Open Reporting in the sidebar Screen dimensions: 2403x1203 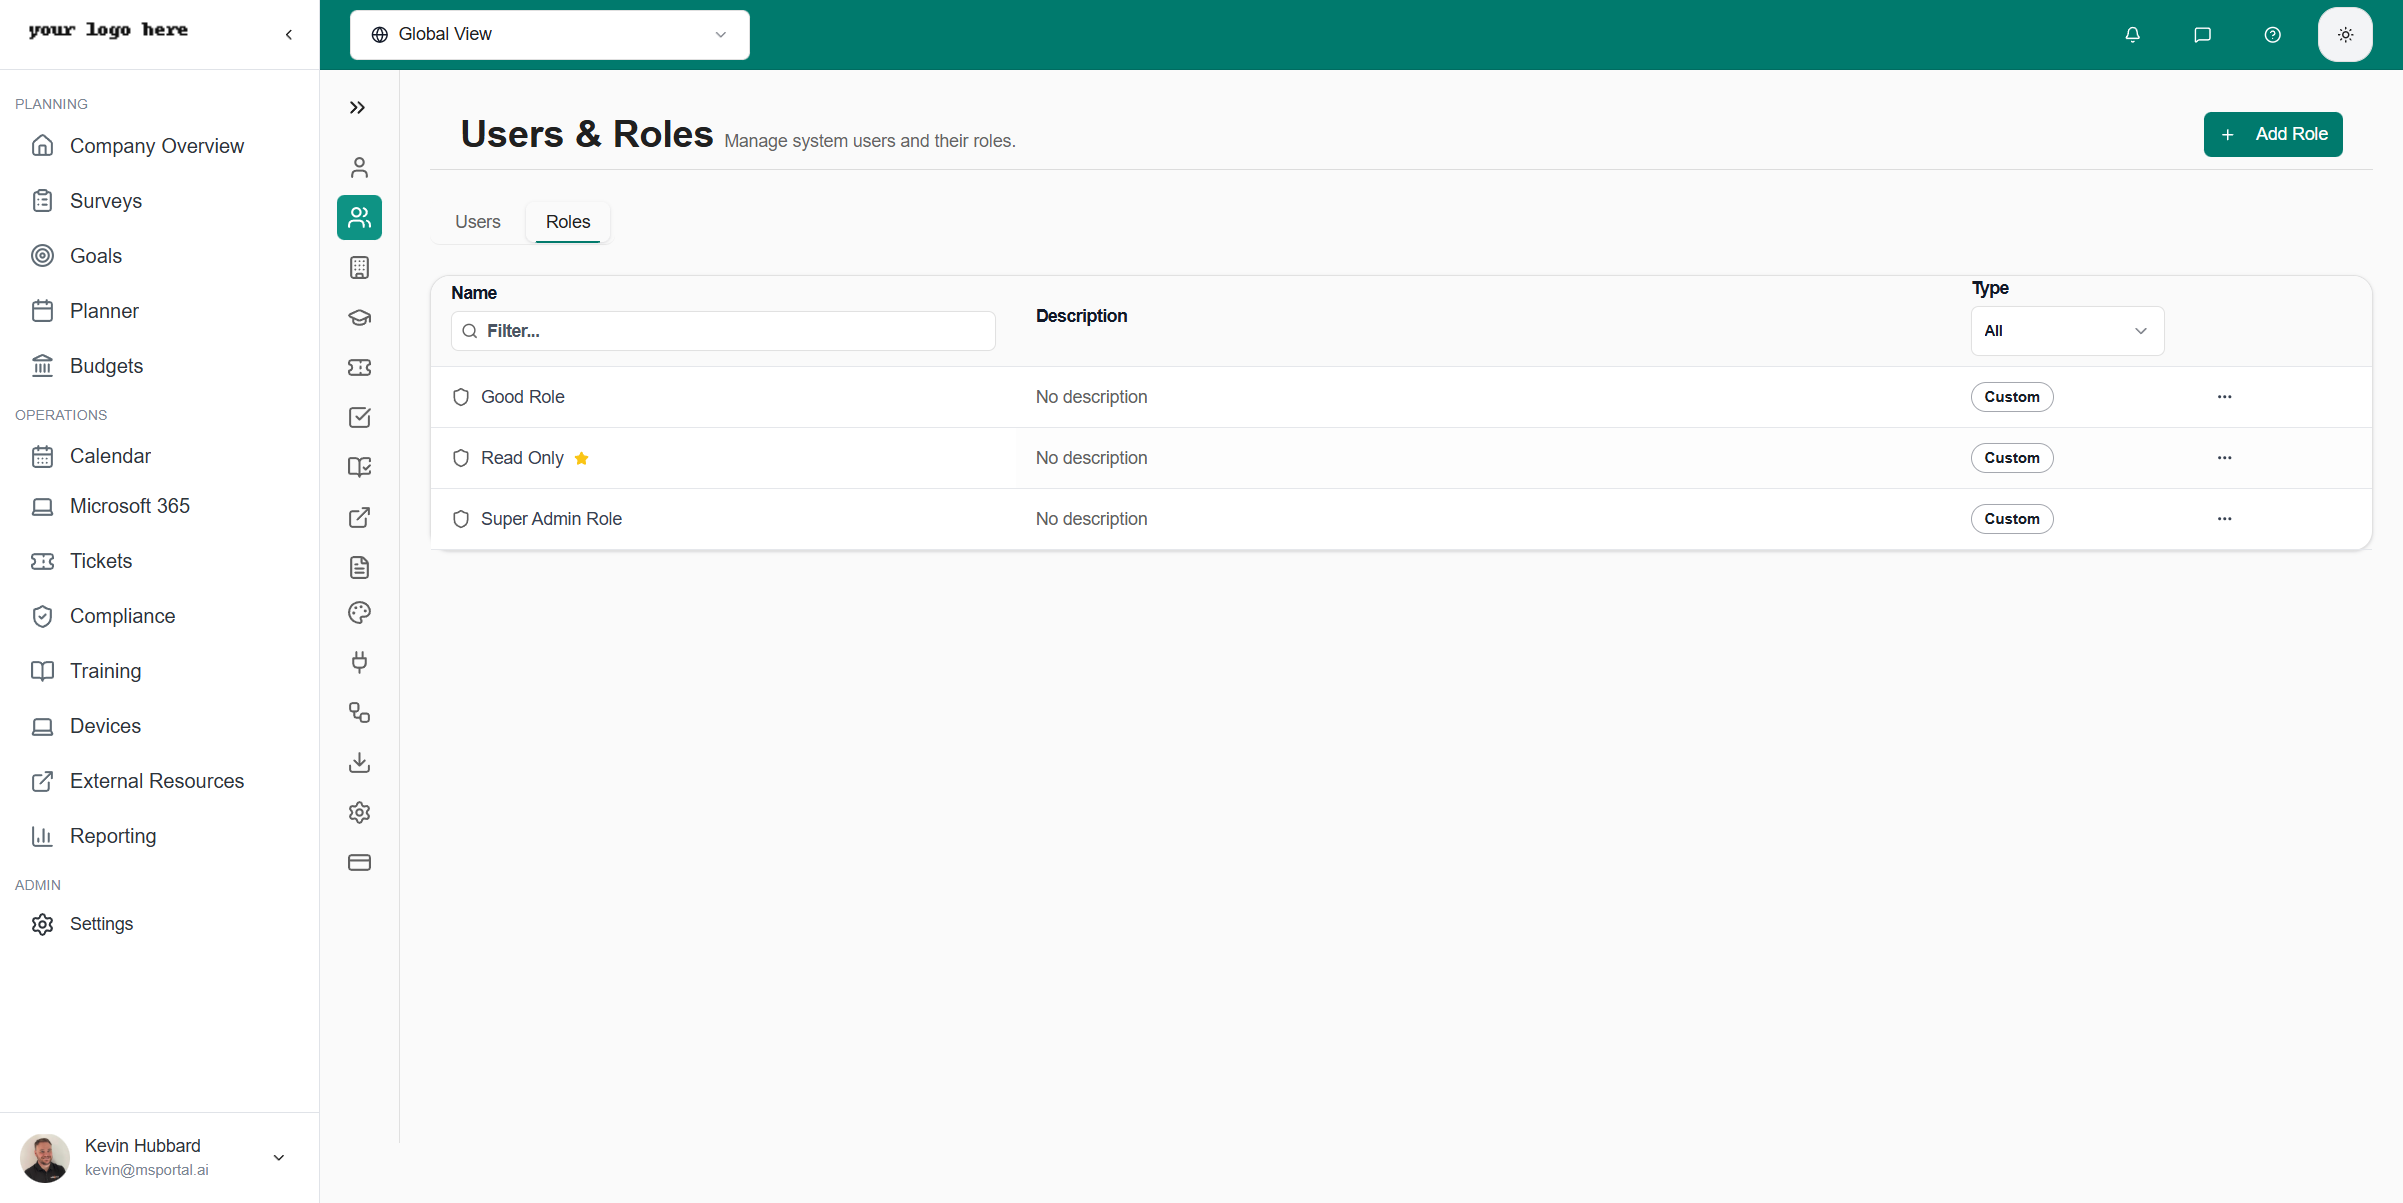point(113,835)
